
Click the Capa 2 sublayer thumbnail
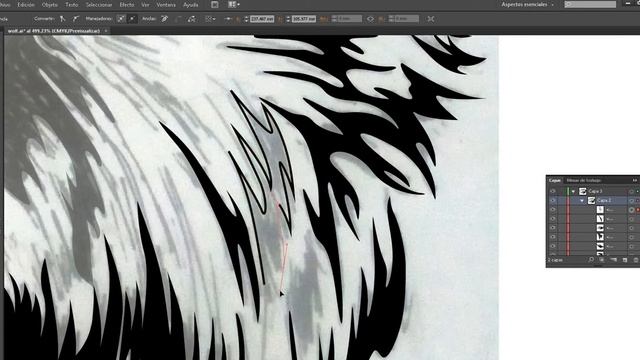(x=591, y=200)
